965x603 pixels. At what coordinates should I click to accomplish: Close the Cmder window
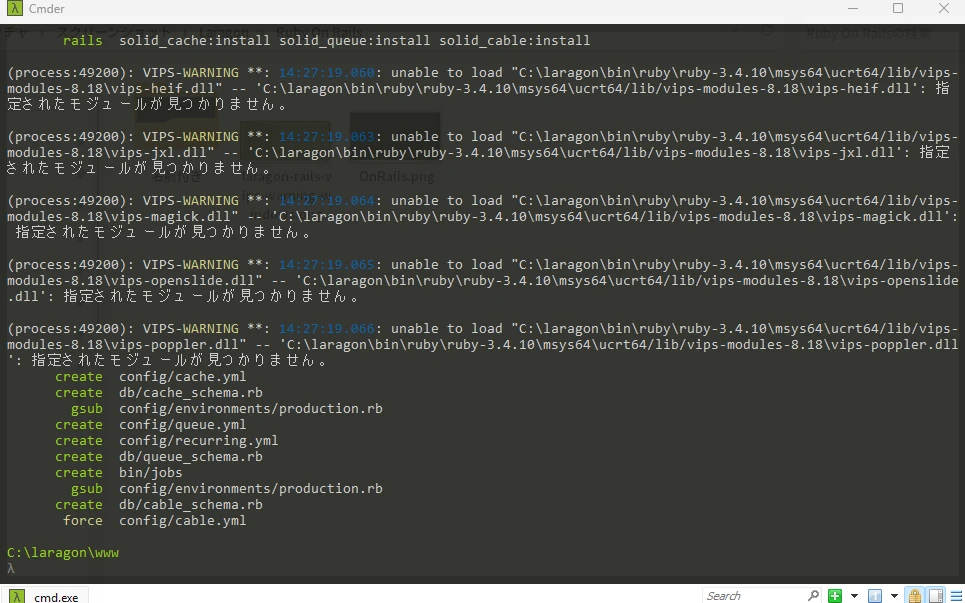click(x=943, y=9)
